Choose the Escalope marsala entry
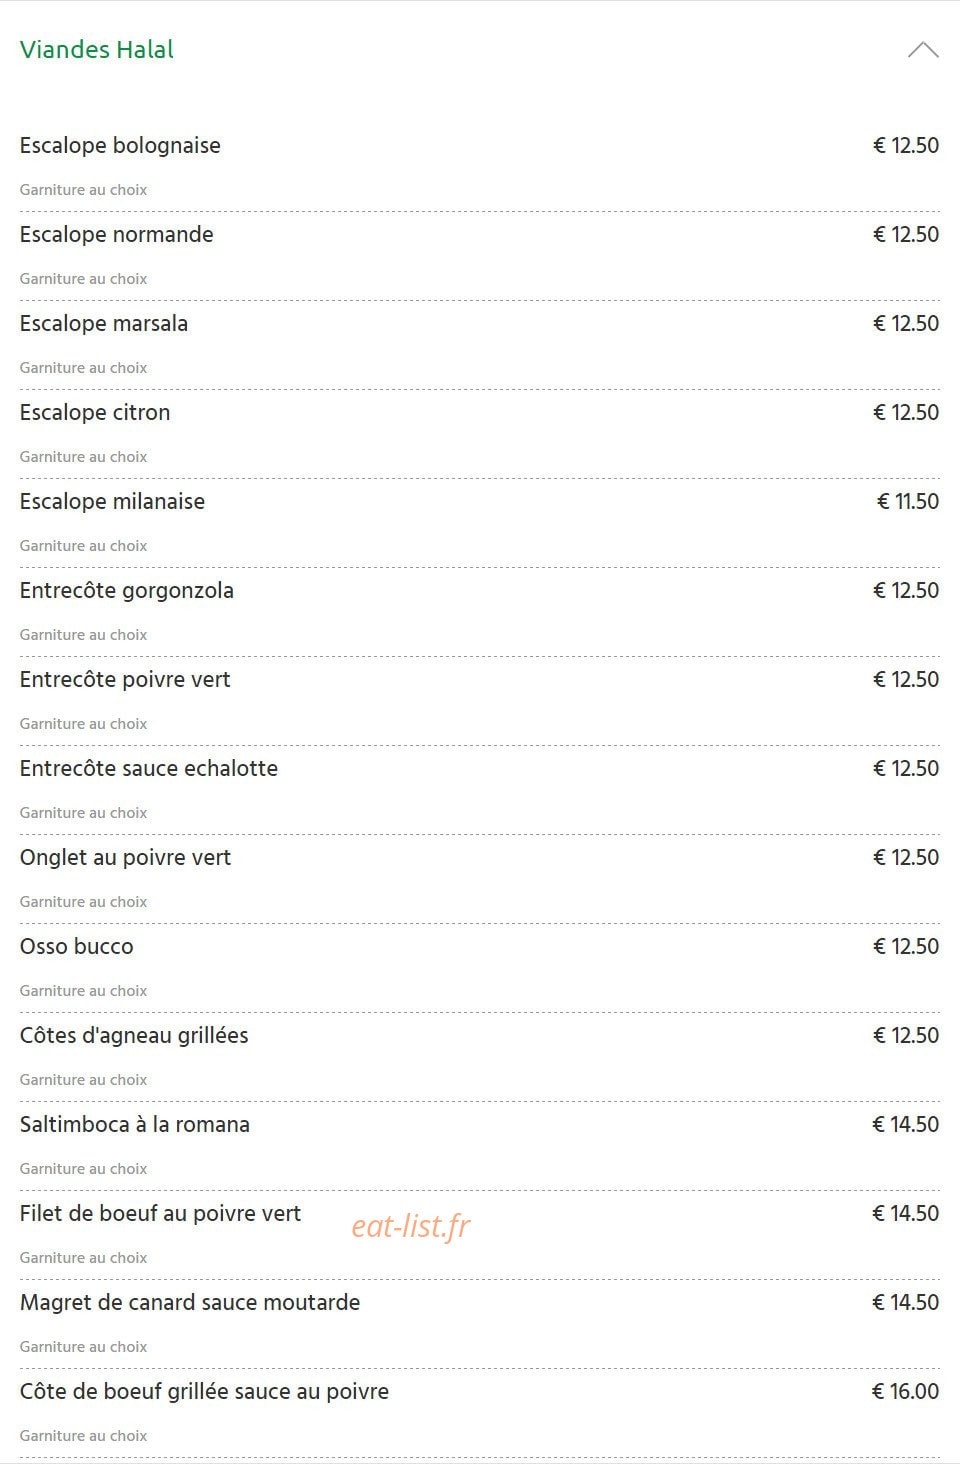 click(x=104, y=324)
